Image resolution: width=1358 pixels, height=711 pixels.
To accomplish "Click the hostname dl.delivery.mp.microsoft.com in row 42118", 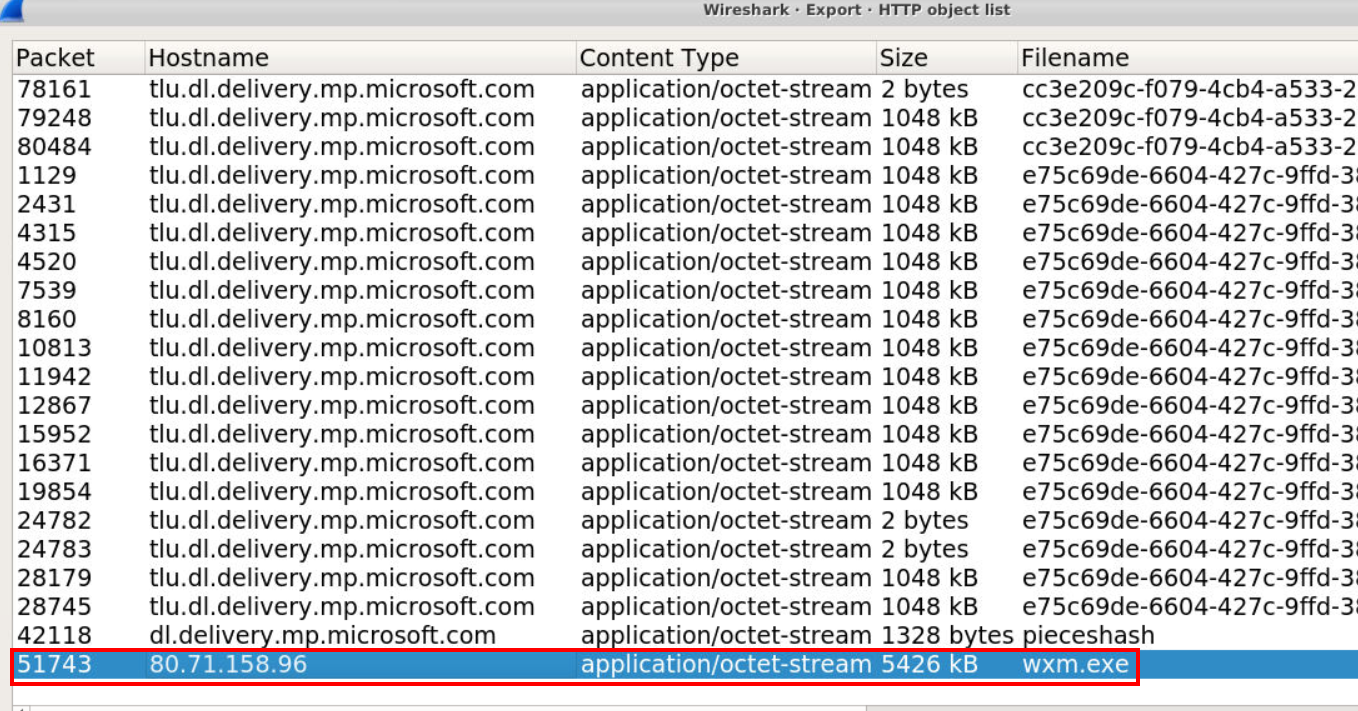I will 322,636.
